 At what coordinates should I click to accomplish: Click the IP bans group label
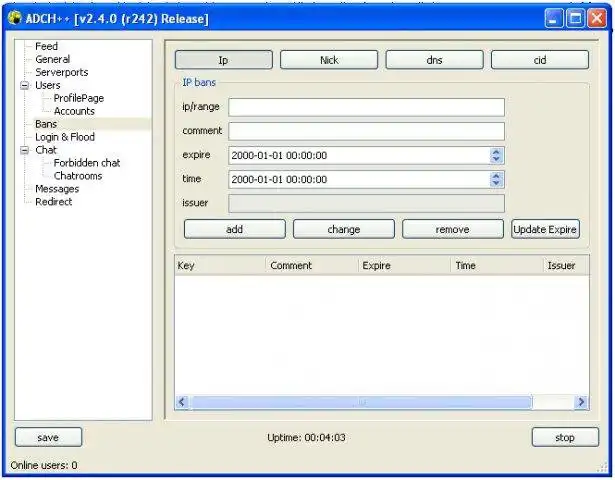[199, 82]
